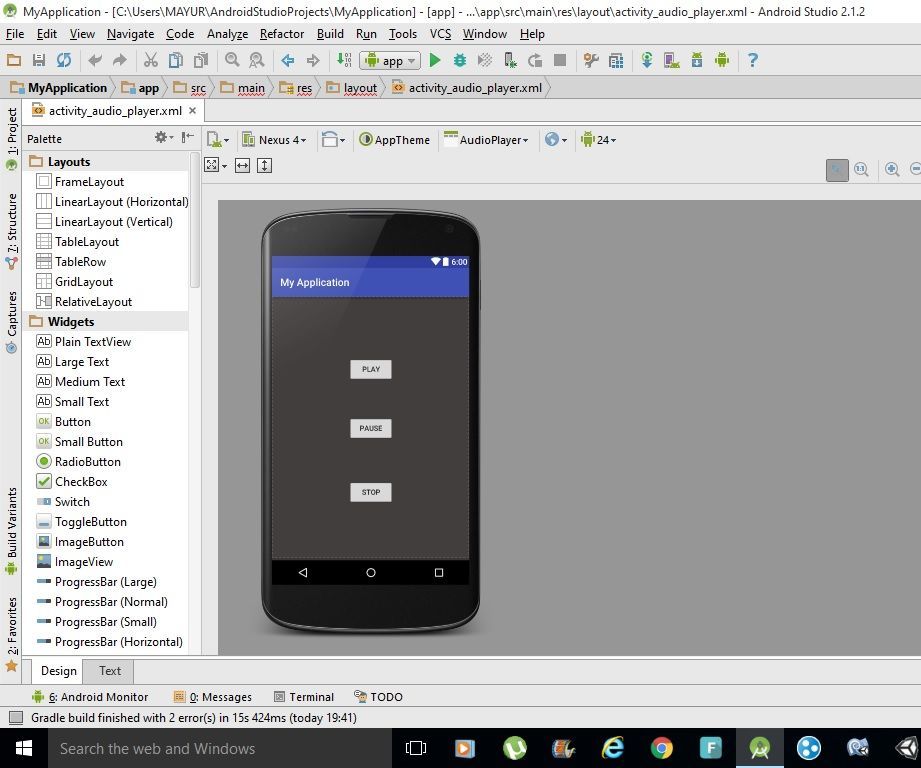
Task: Open the Terminal tool window
Action: (304, 697)
